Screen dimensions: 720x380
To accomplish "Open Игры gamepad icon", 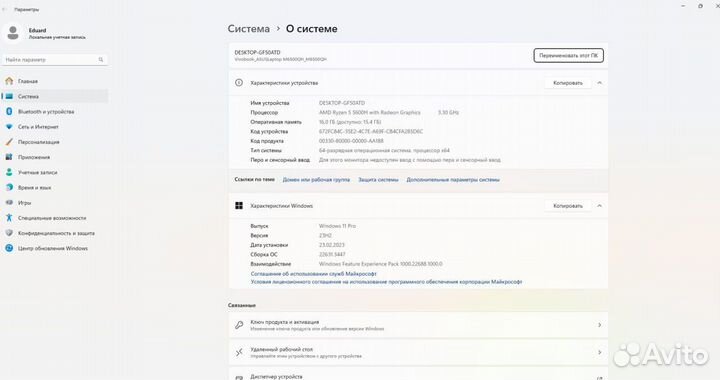I will coord(9,202).
